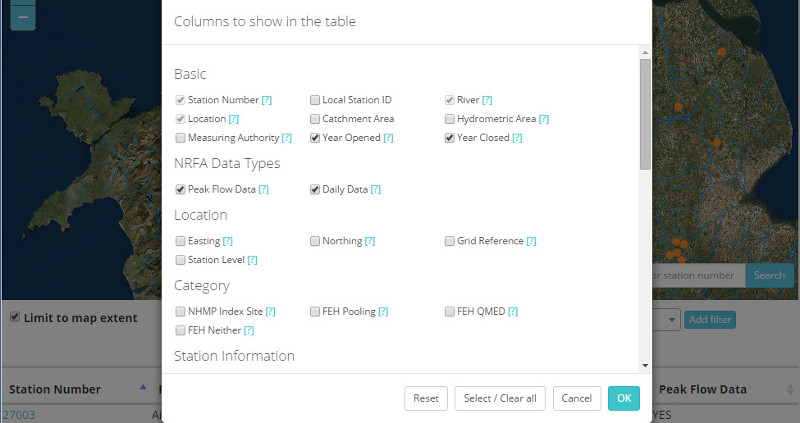
Task: Show help tooltip for River column
Action: coord(487,100)
